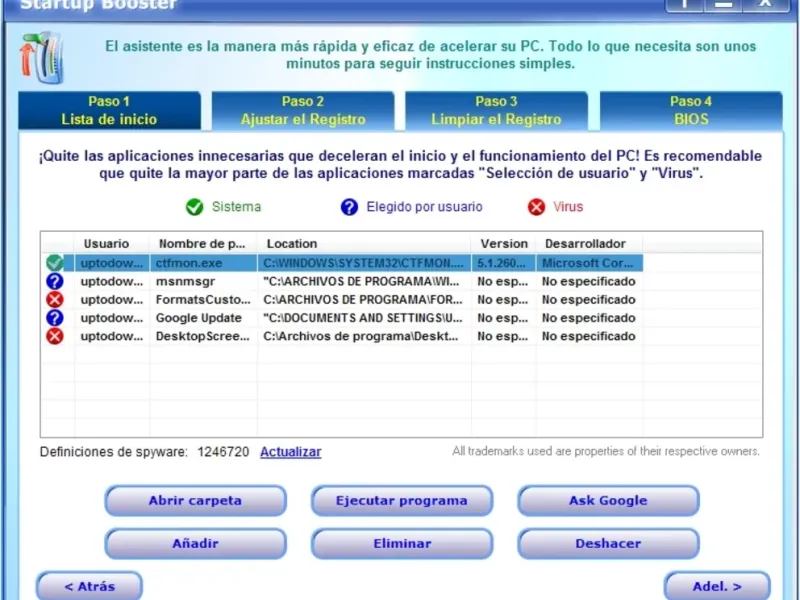Select the ctfmon.exe entry name

(x=189, y=263)
